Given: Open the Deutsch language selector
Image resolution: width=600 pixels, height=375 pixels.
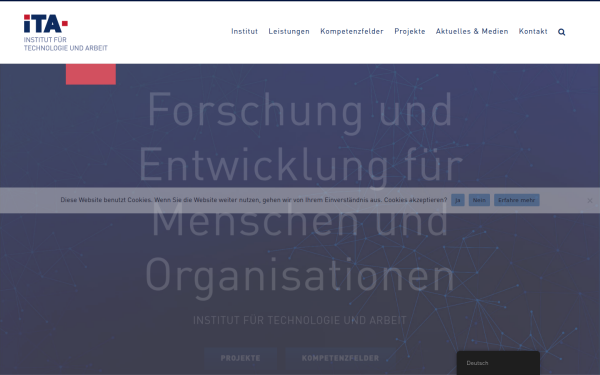Looking at the screenshot, I should [x=498, y=363].
